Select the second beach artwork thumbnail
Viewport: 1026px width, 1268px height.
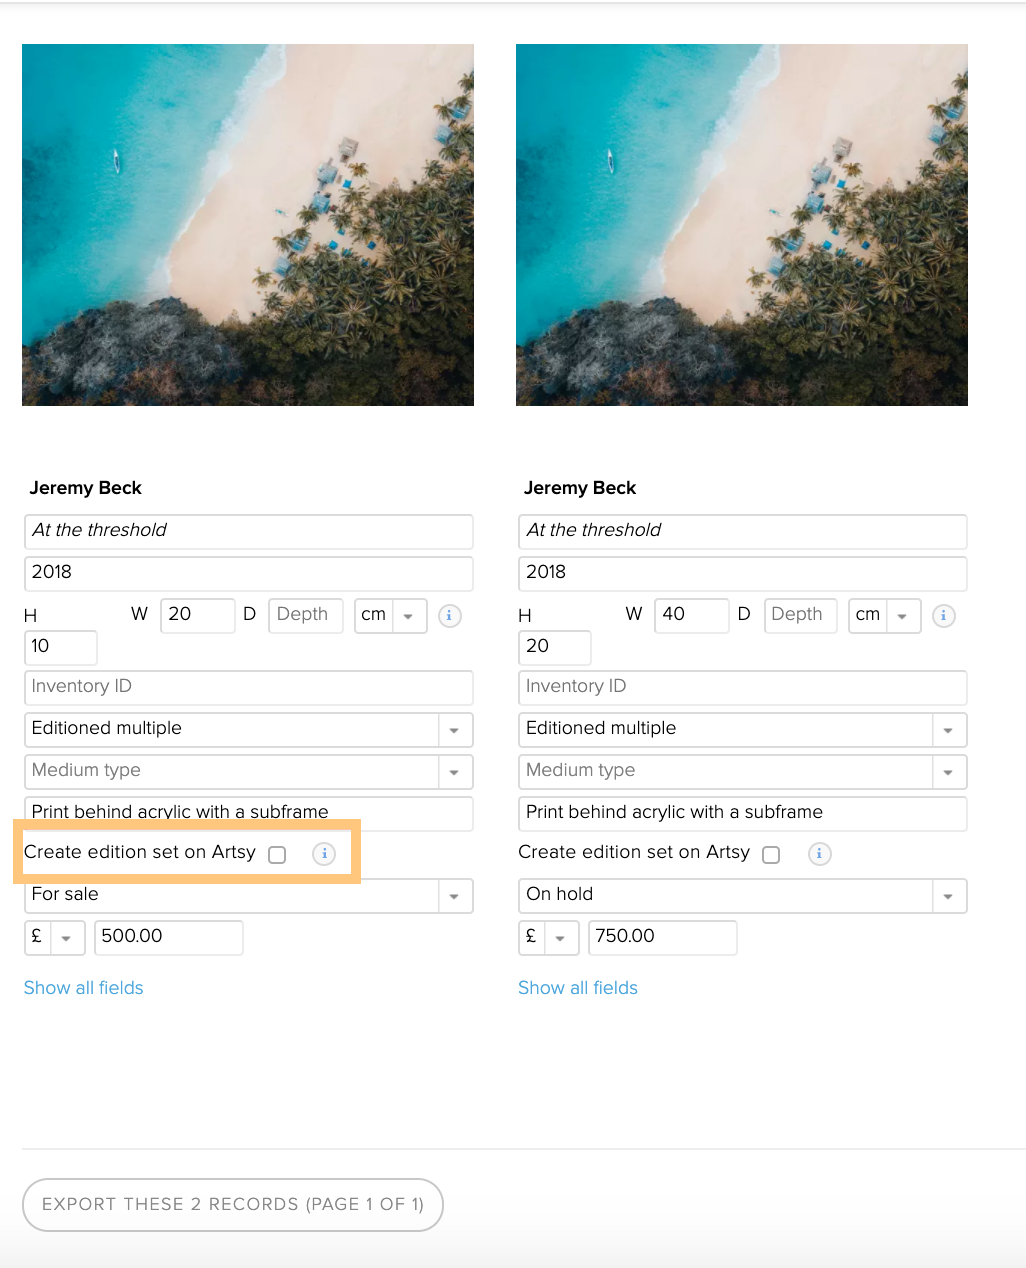tap(742, 225)
